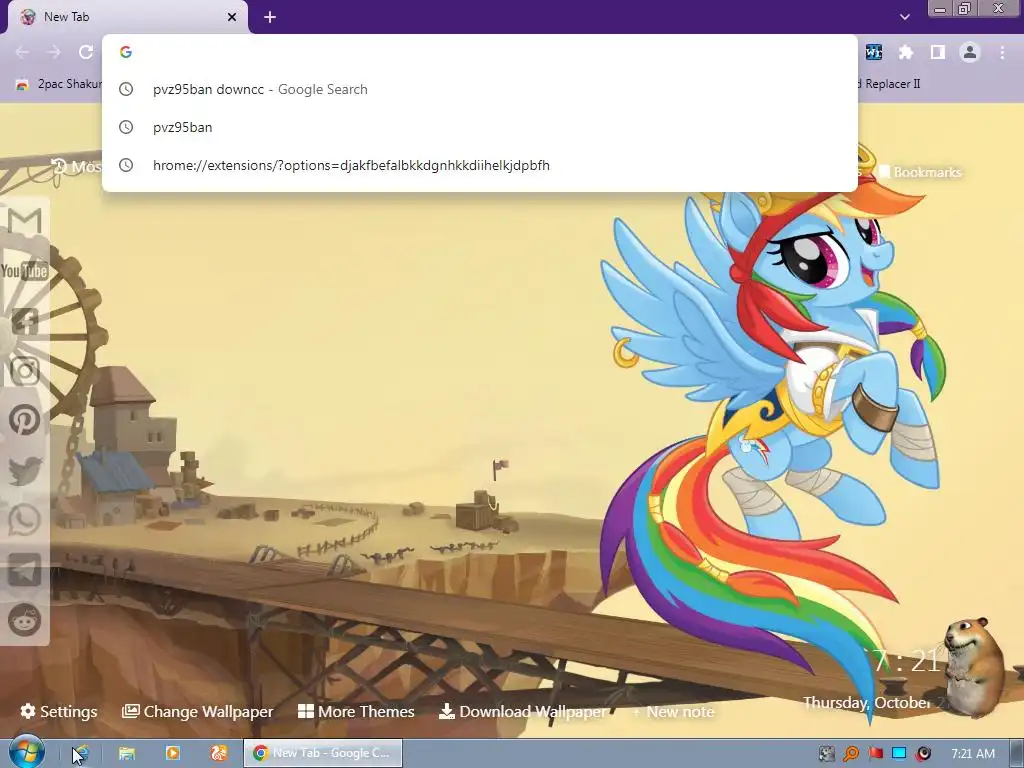Open the Chrome profile avatar menu
This screenshot has height=768, width=1024.
tap(970, 52)
